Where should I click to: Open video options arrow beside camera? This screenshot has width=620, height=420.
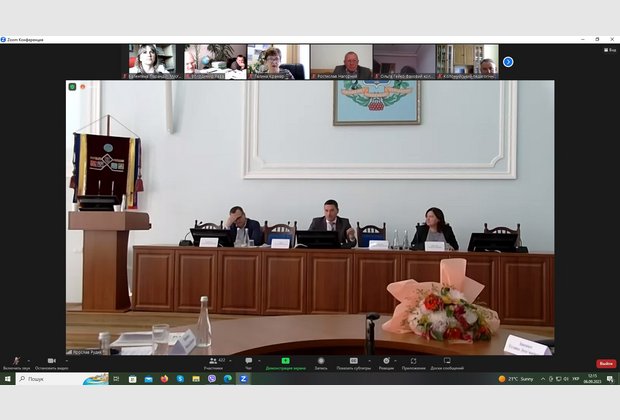(66, 361)
